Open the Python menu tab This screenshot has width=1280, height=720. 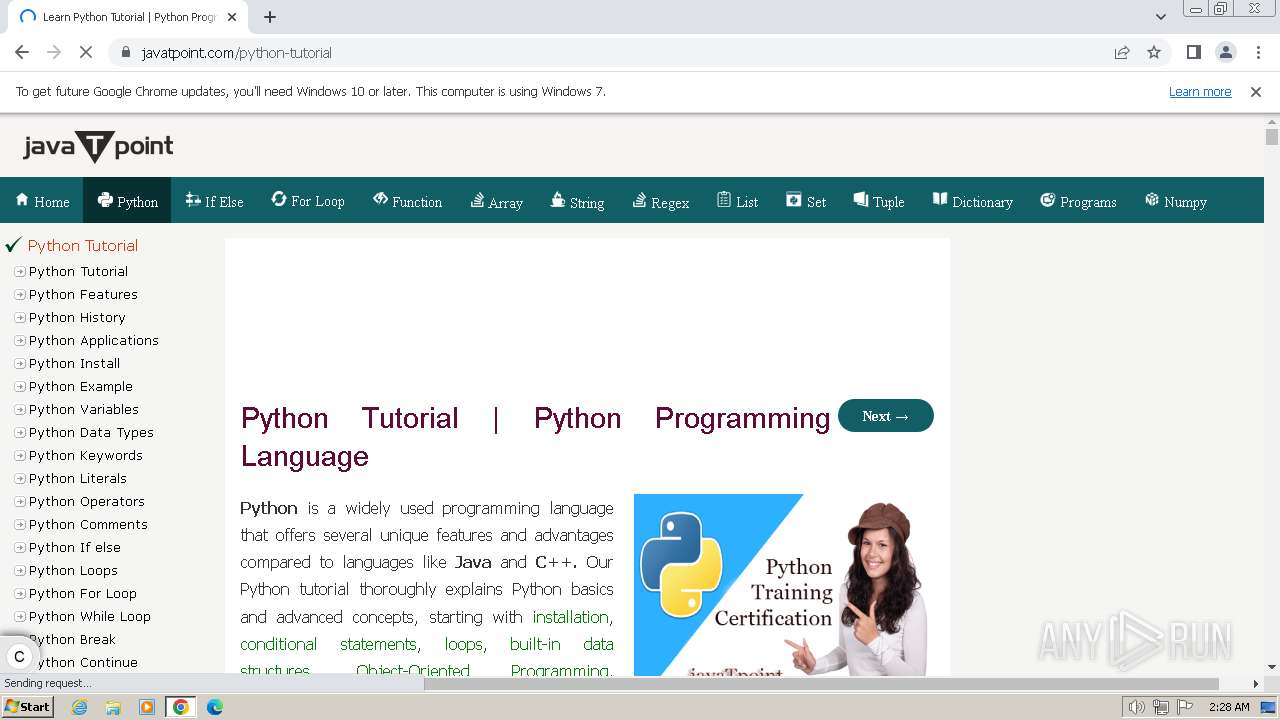(x=127, y=200)
